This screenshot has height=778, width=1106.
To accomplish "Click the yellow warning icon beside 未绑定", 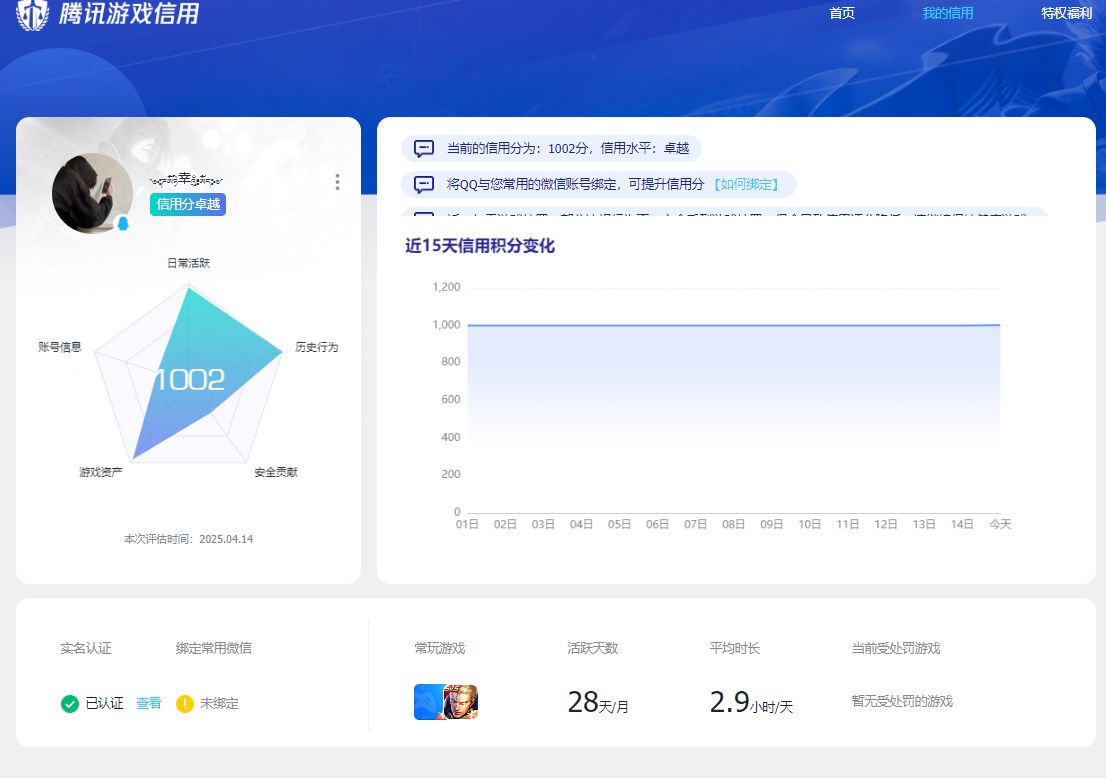I will pos(185,704).
